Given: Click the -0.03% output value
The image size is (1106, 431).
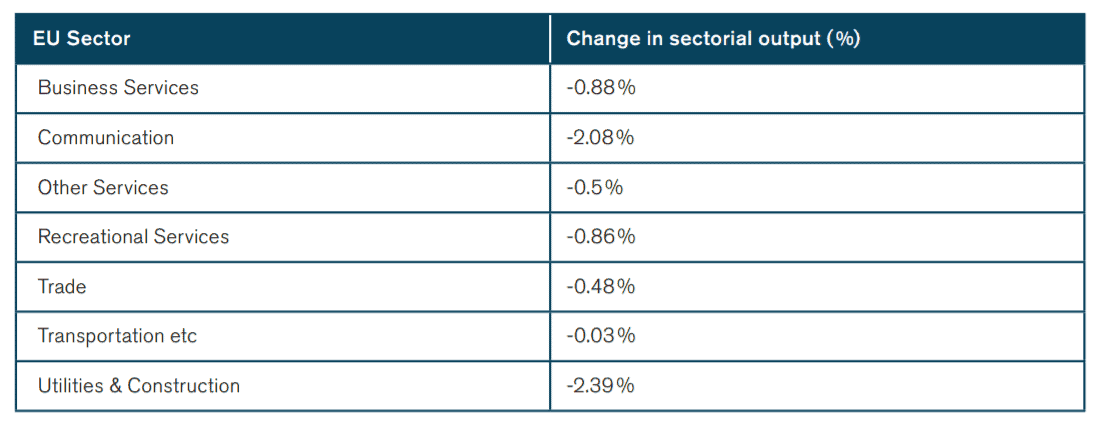Looking at the screenshot, I should tap(601, 336).
